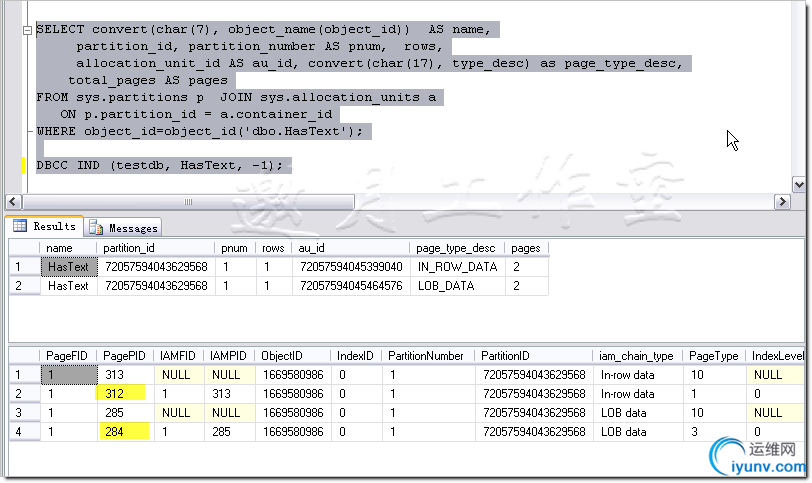Click the In-row data cell in row 2
The height and width of the screenshot is (483, 812).
(x=637, y=394)
